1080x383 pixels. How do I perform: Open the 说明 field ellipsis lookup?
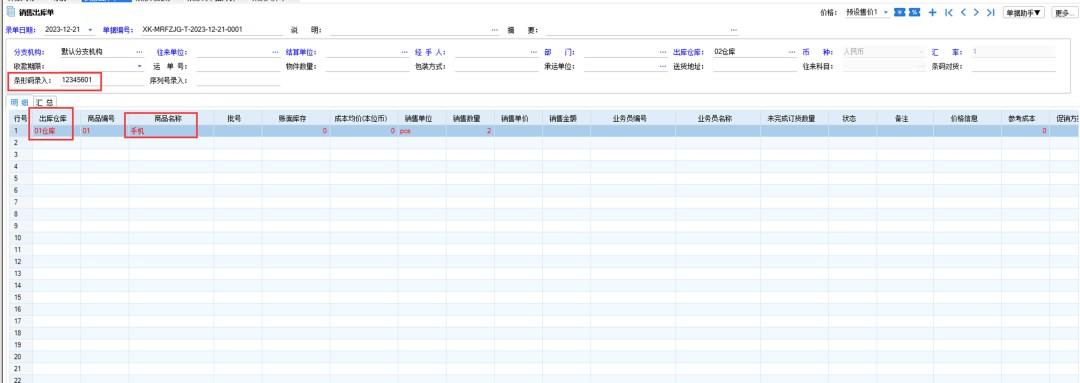tap(495, 30)
